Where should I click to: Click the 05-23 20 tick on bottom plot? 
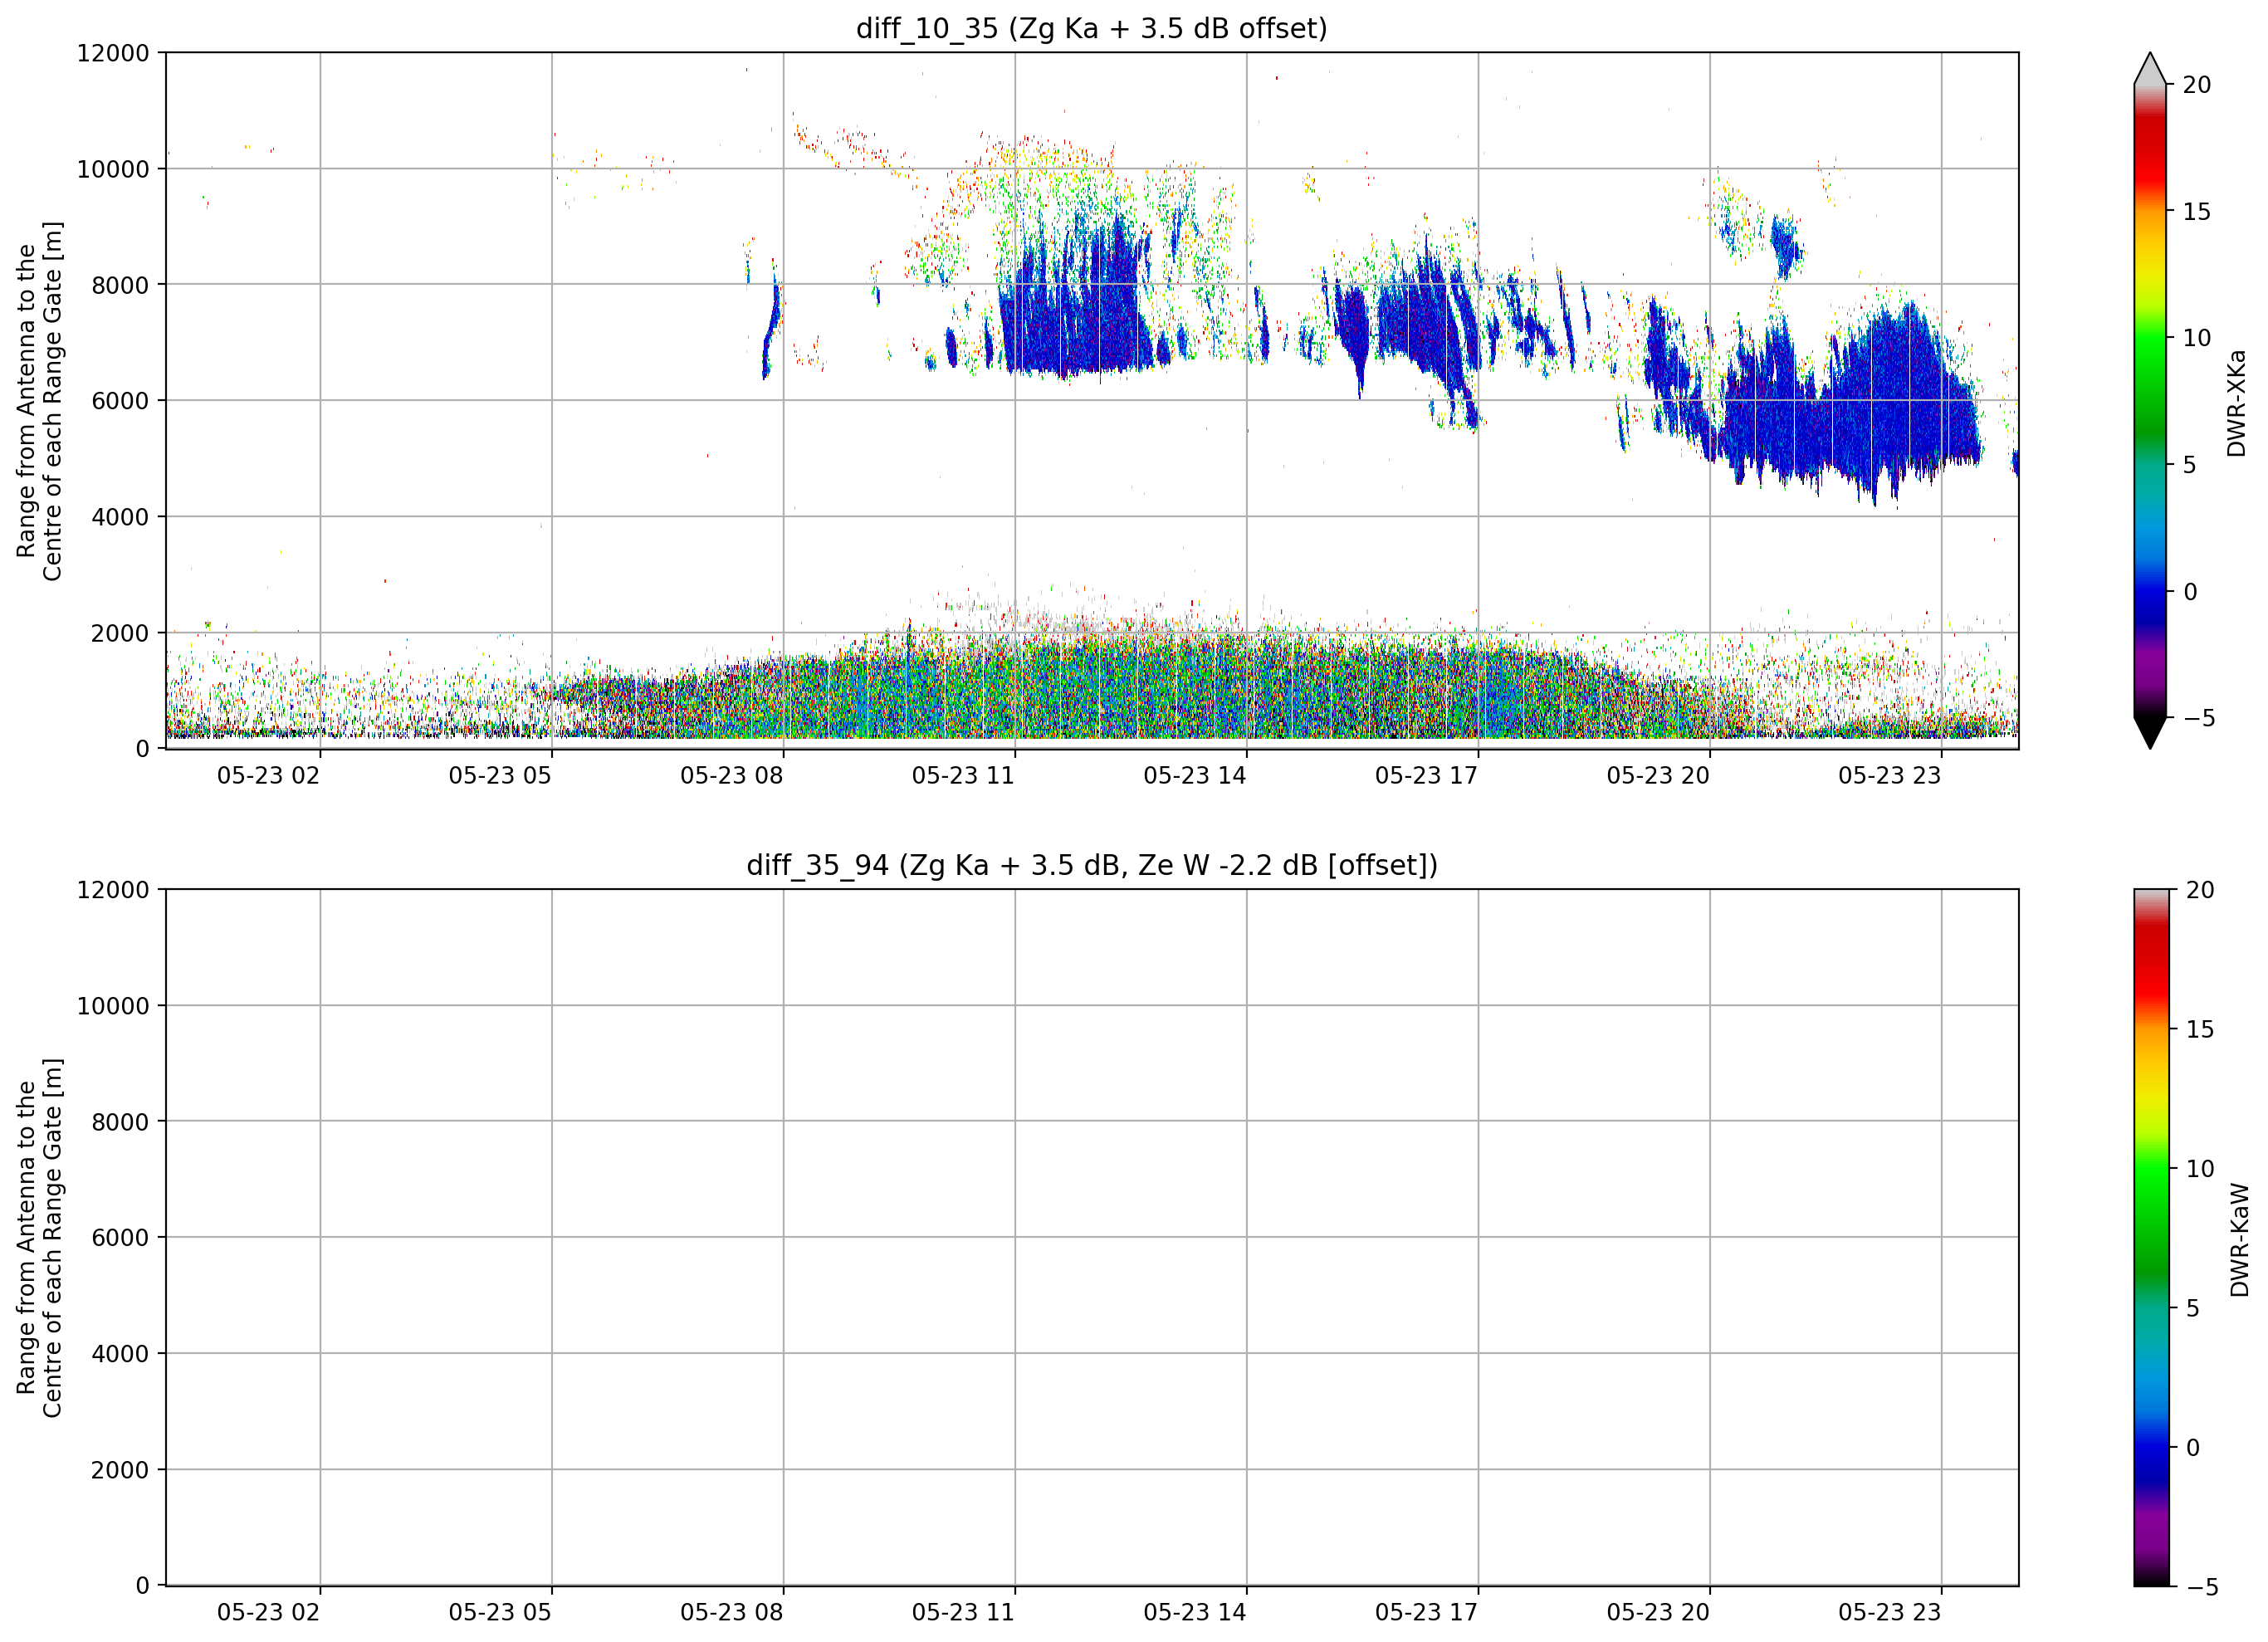coord(1658,1612)
